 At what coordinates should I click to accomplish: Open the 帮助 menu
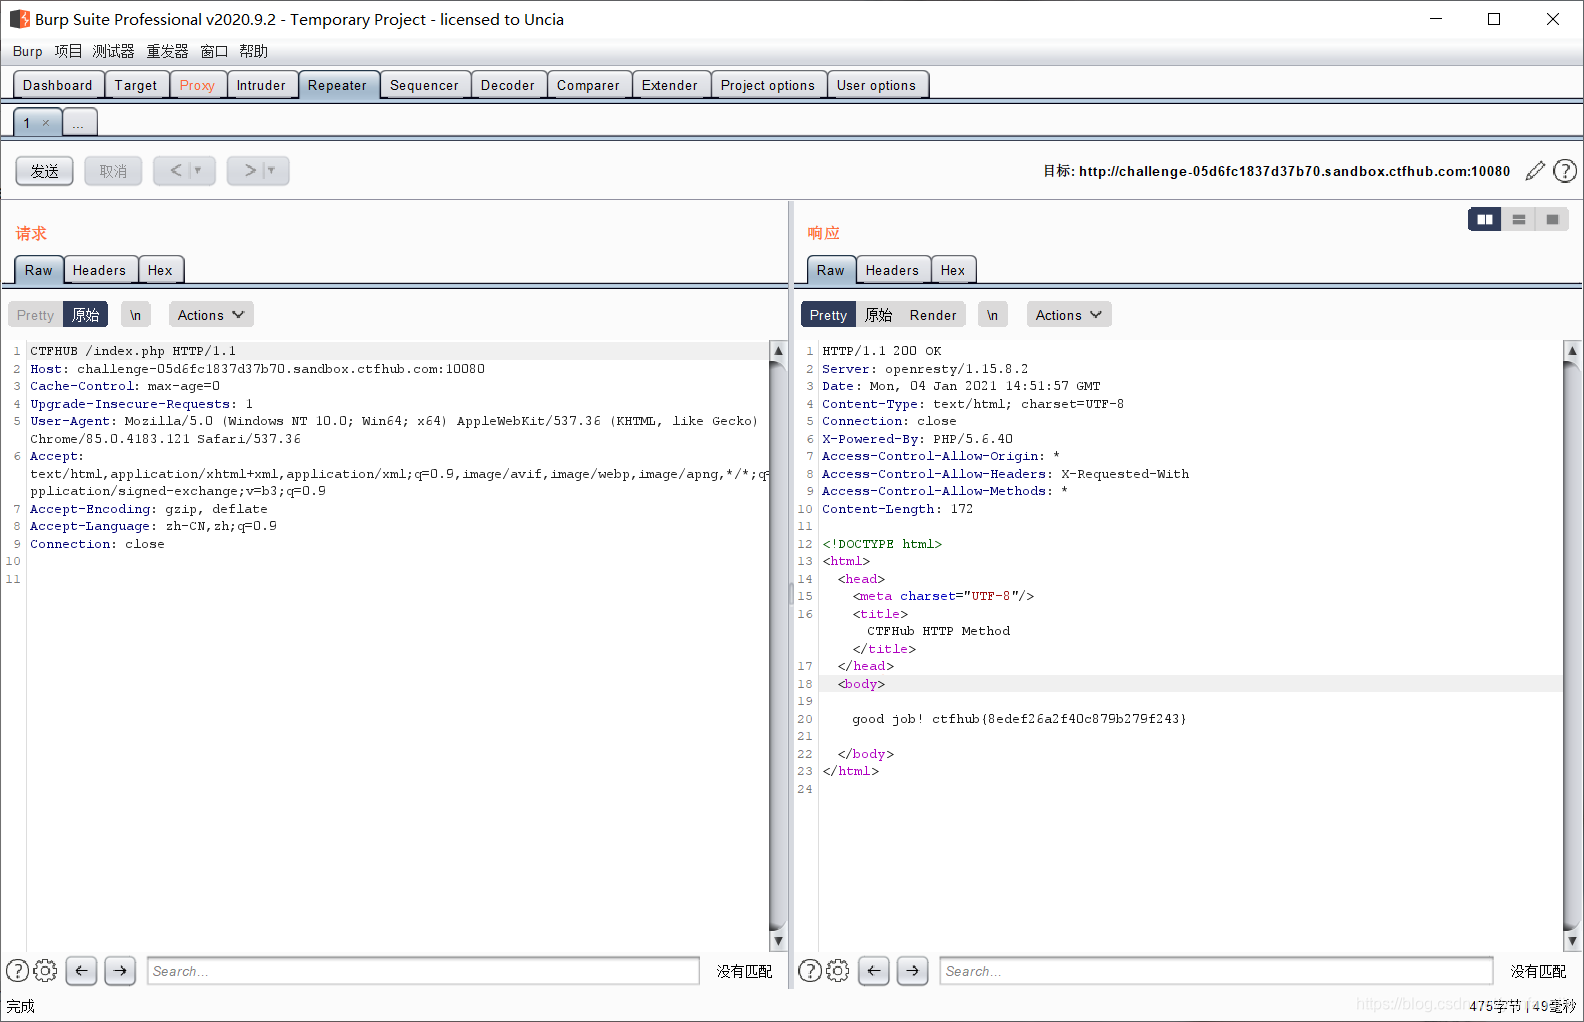click(253, 51)
